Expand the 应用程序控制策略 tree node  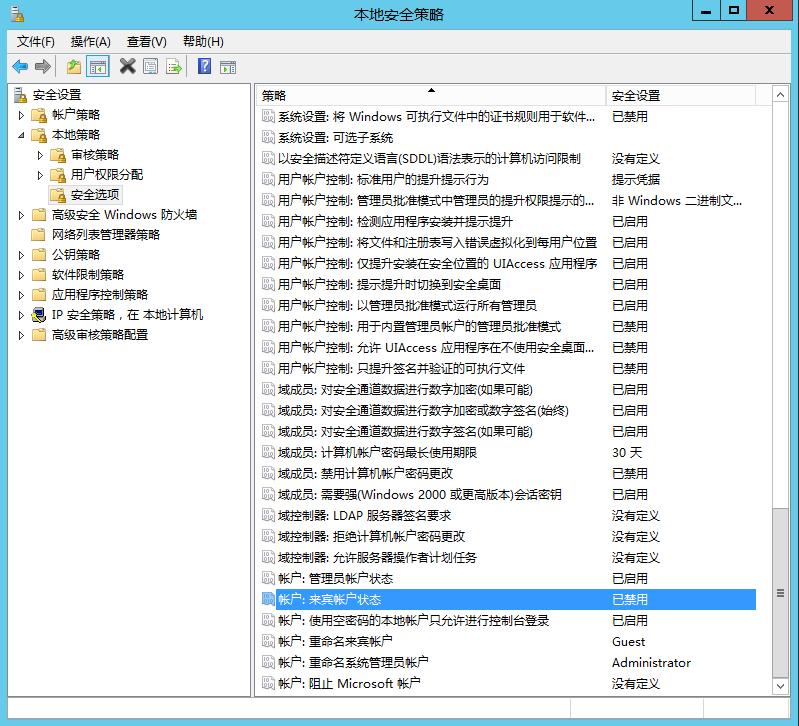click(21, 295)
